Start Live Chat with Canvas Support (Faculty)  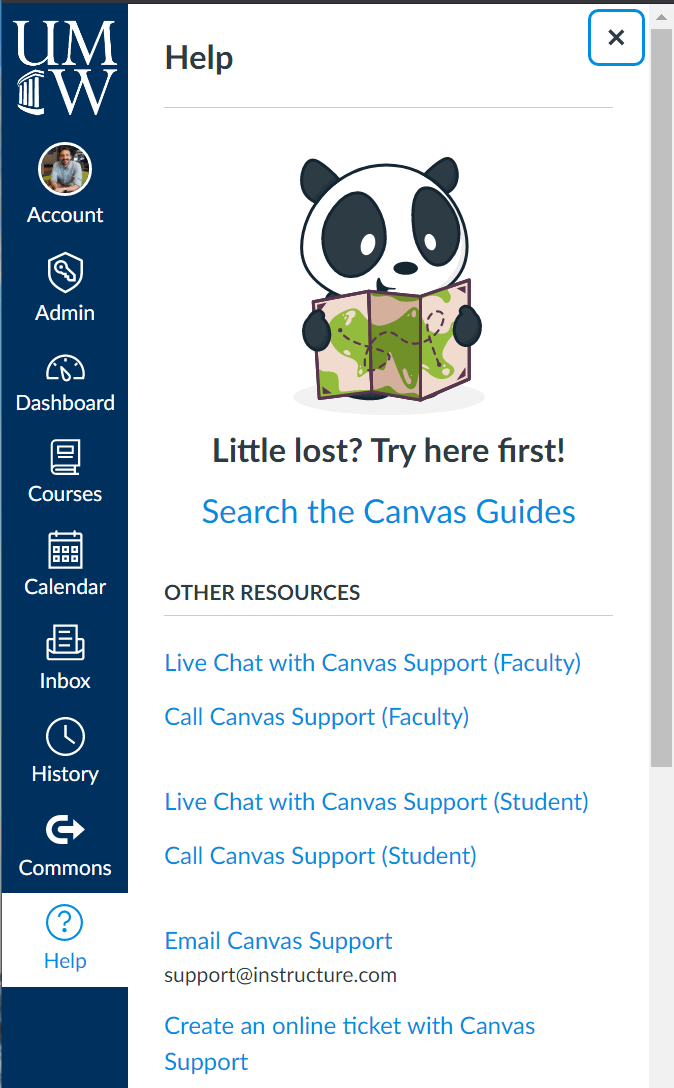[x=372, y=662]
